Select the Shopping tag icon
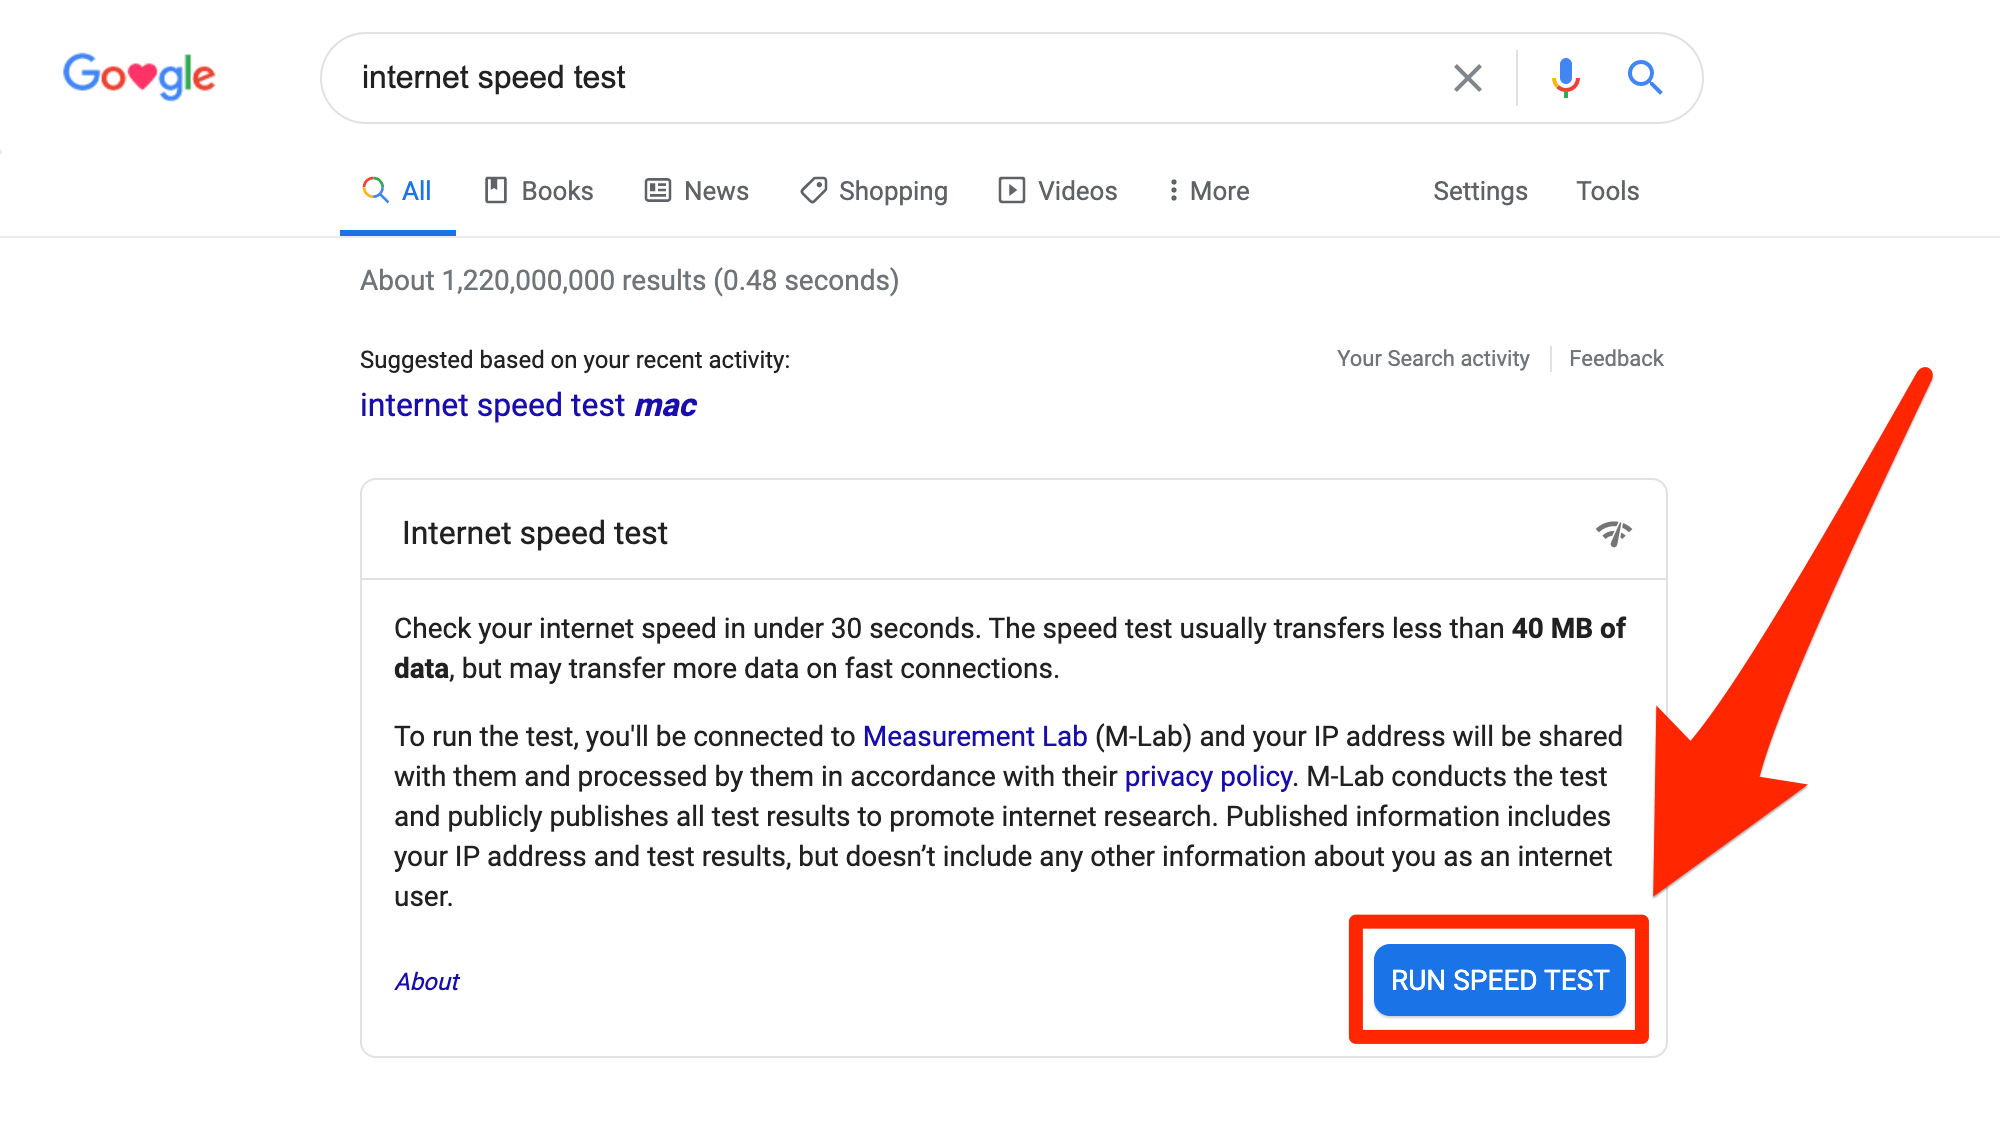 click(813, 190)
